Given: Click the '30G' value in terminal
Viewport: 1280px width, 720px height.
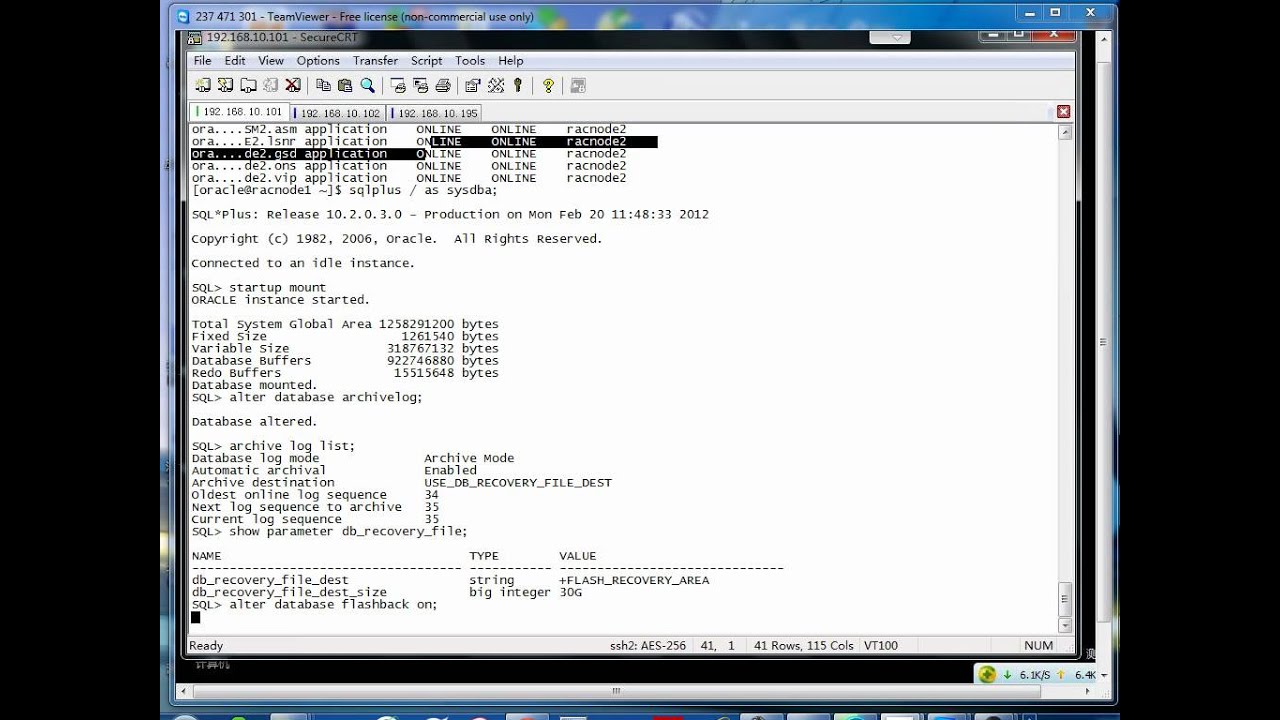Looking at the screenshot, I should point(571,592).
